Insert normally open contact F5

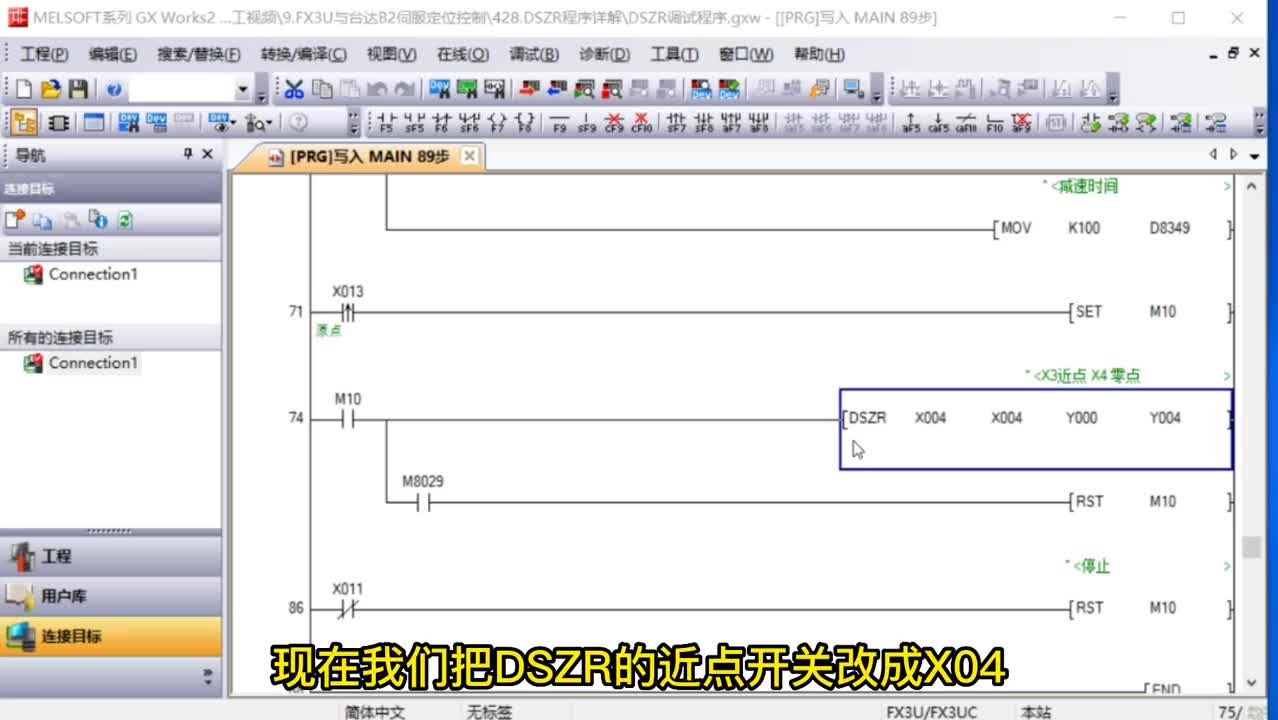click(x=386, y=123)
